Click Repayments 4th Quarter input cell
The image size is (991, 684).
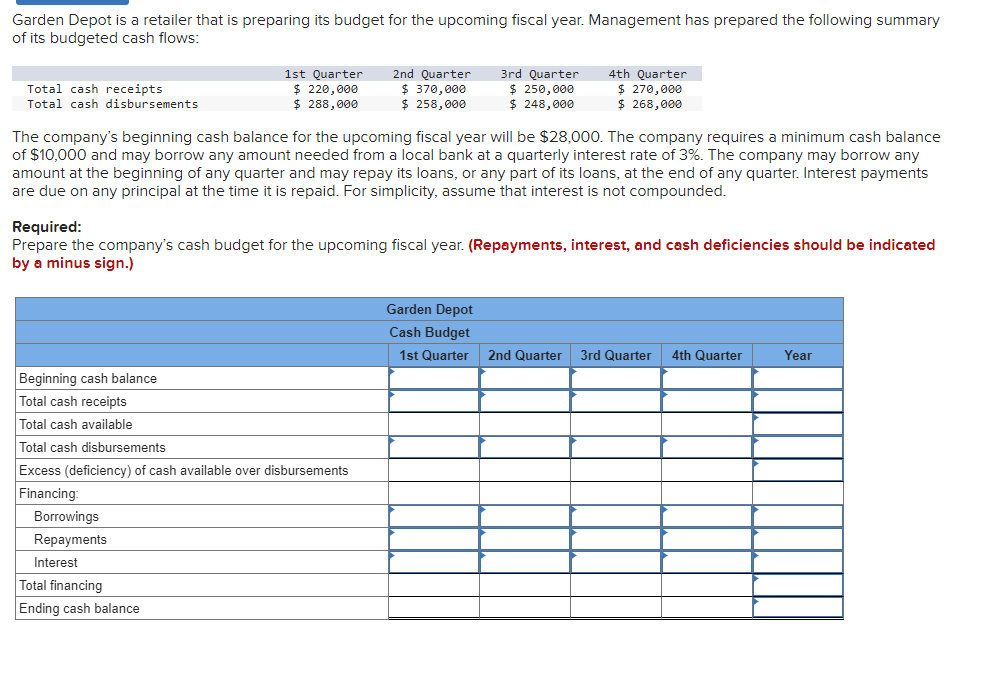pos(707,539)
